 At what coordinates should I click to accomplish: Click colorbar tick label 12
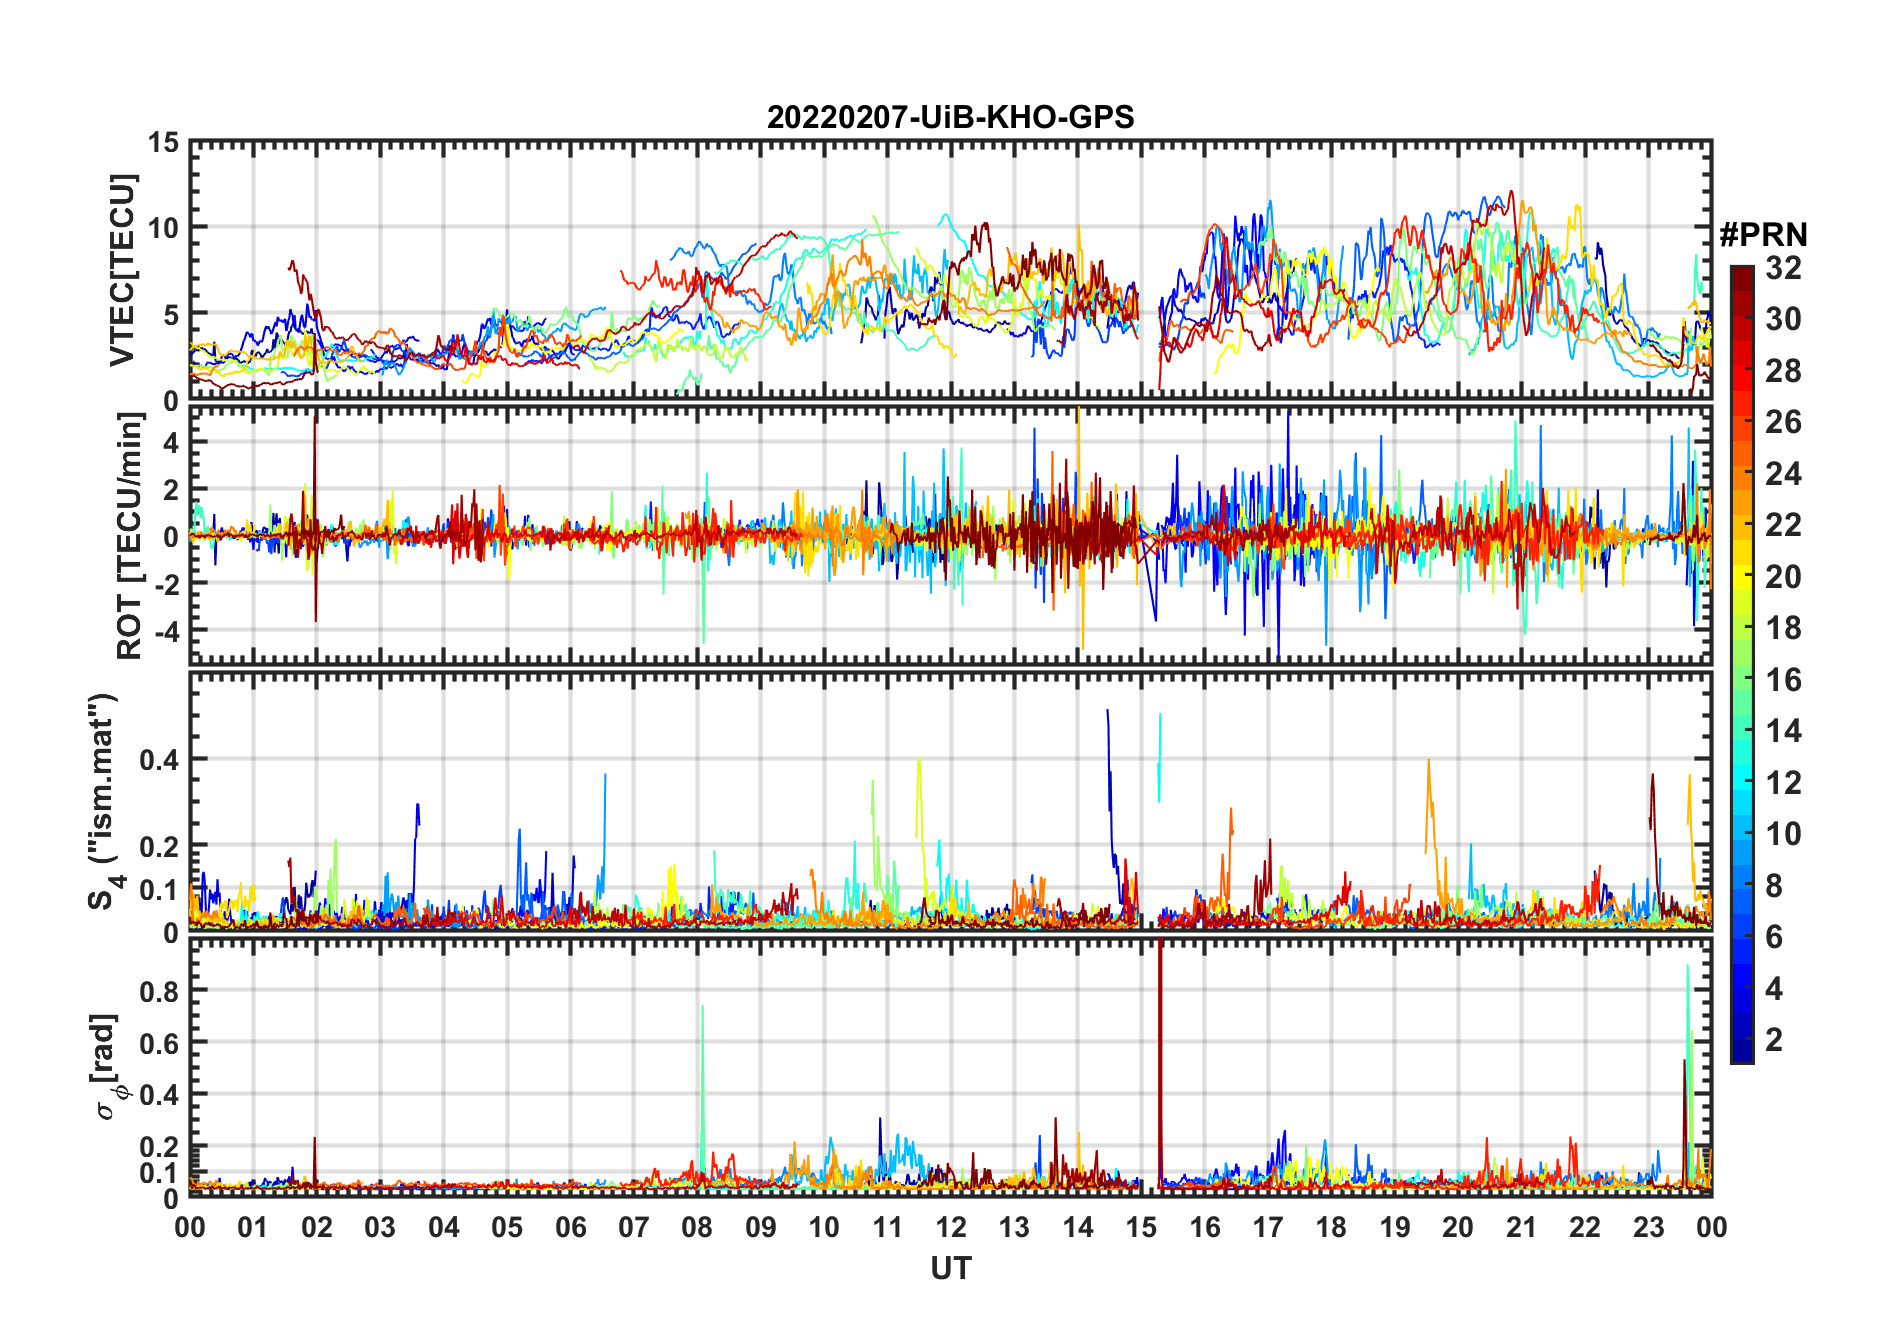(x=1783, y=783)
